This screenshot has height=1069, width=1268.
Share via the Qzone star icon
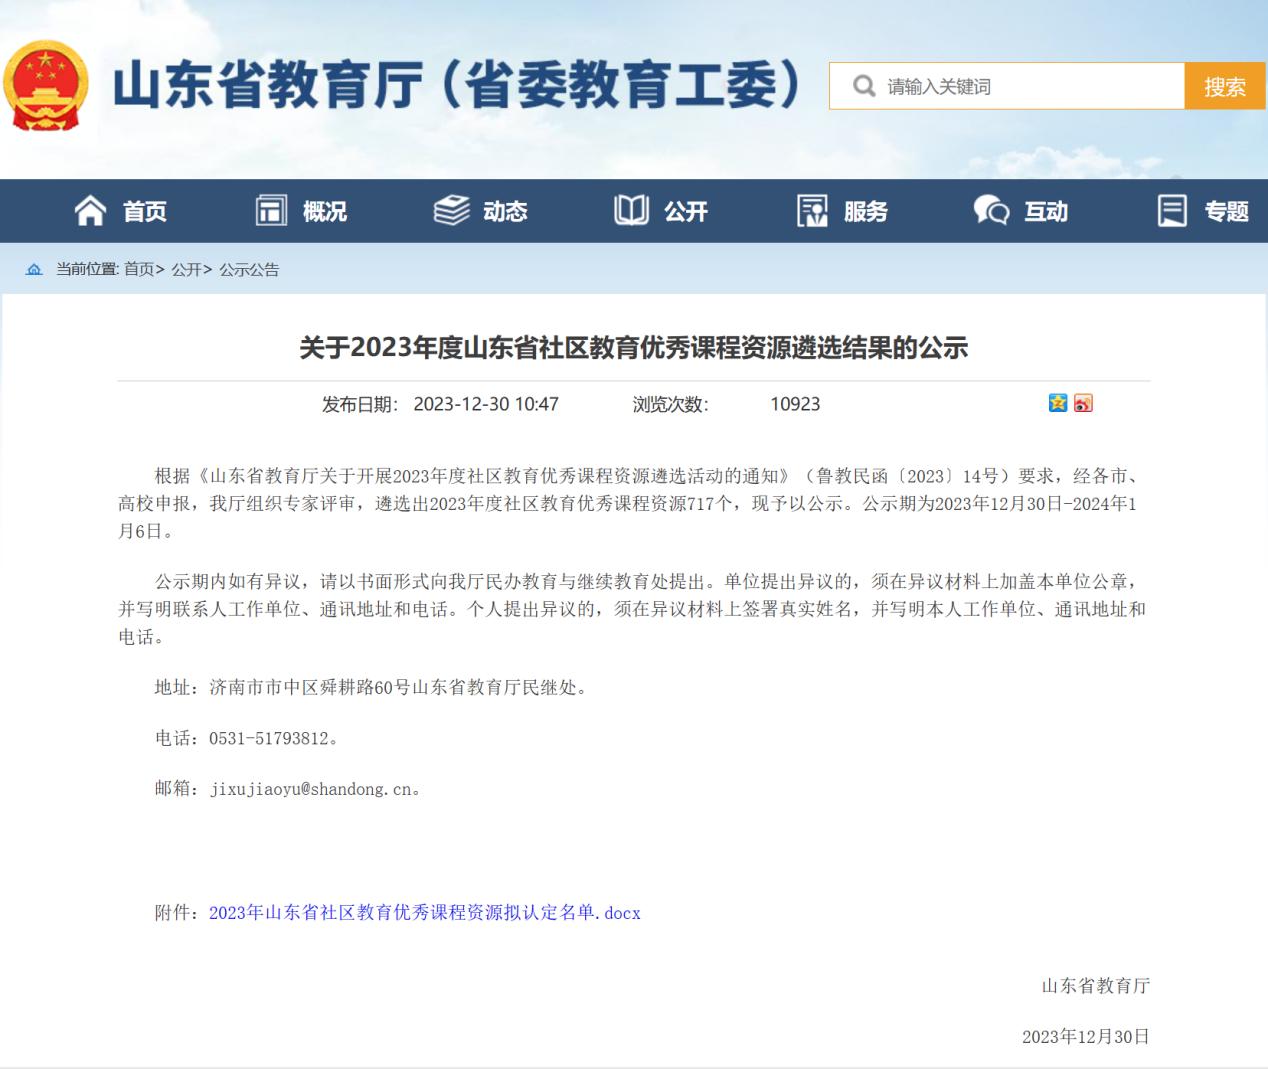tap(1058, 403)
